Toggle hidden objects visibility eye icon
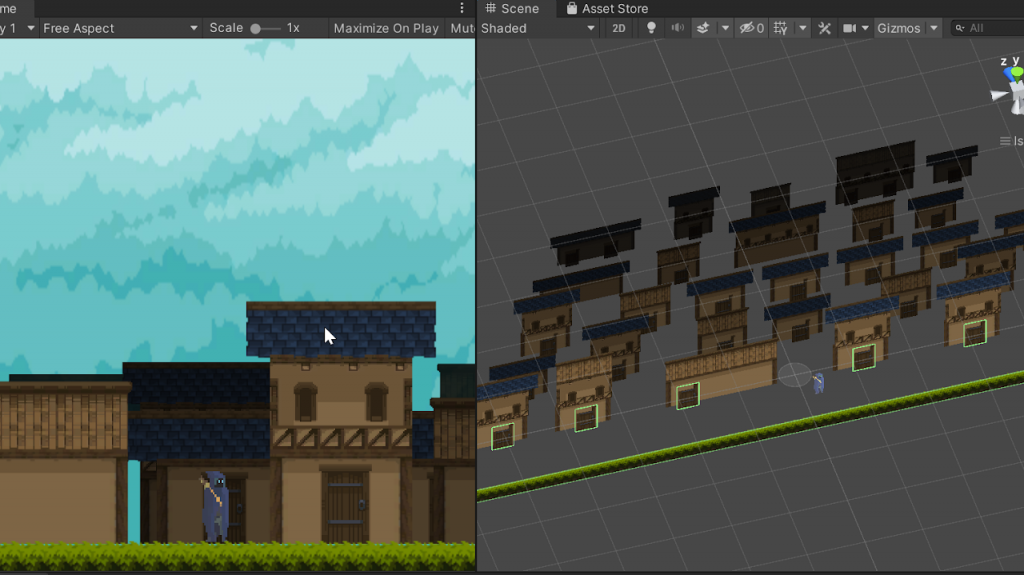Viewport: 1024px width, 575px height. 751,28
